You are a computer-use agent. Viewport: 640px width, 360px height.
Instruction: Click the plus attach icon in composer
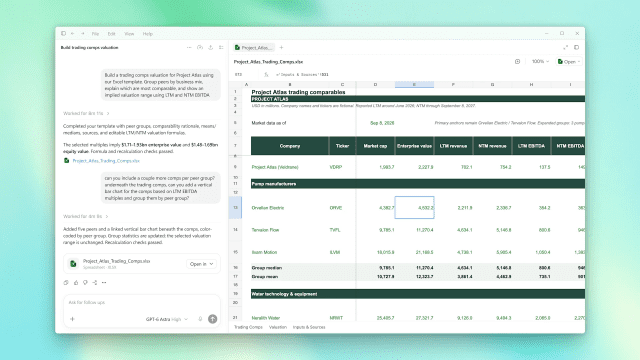[72, 319]
